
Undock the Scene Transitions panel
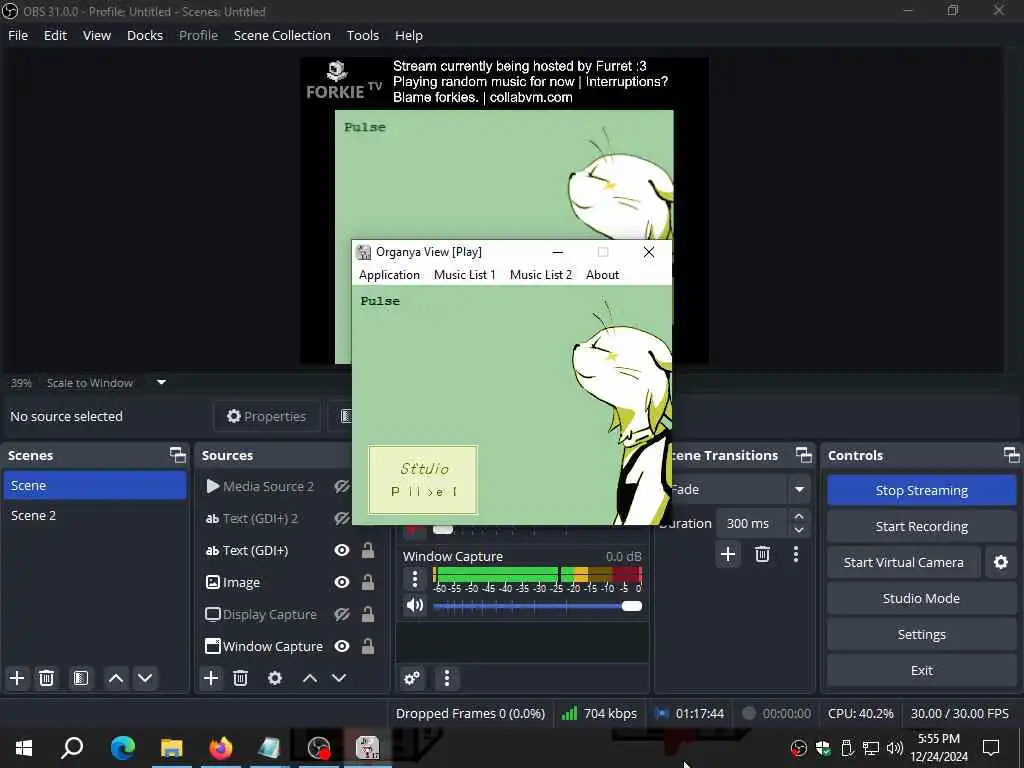coord(804,455)
